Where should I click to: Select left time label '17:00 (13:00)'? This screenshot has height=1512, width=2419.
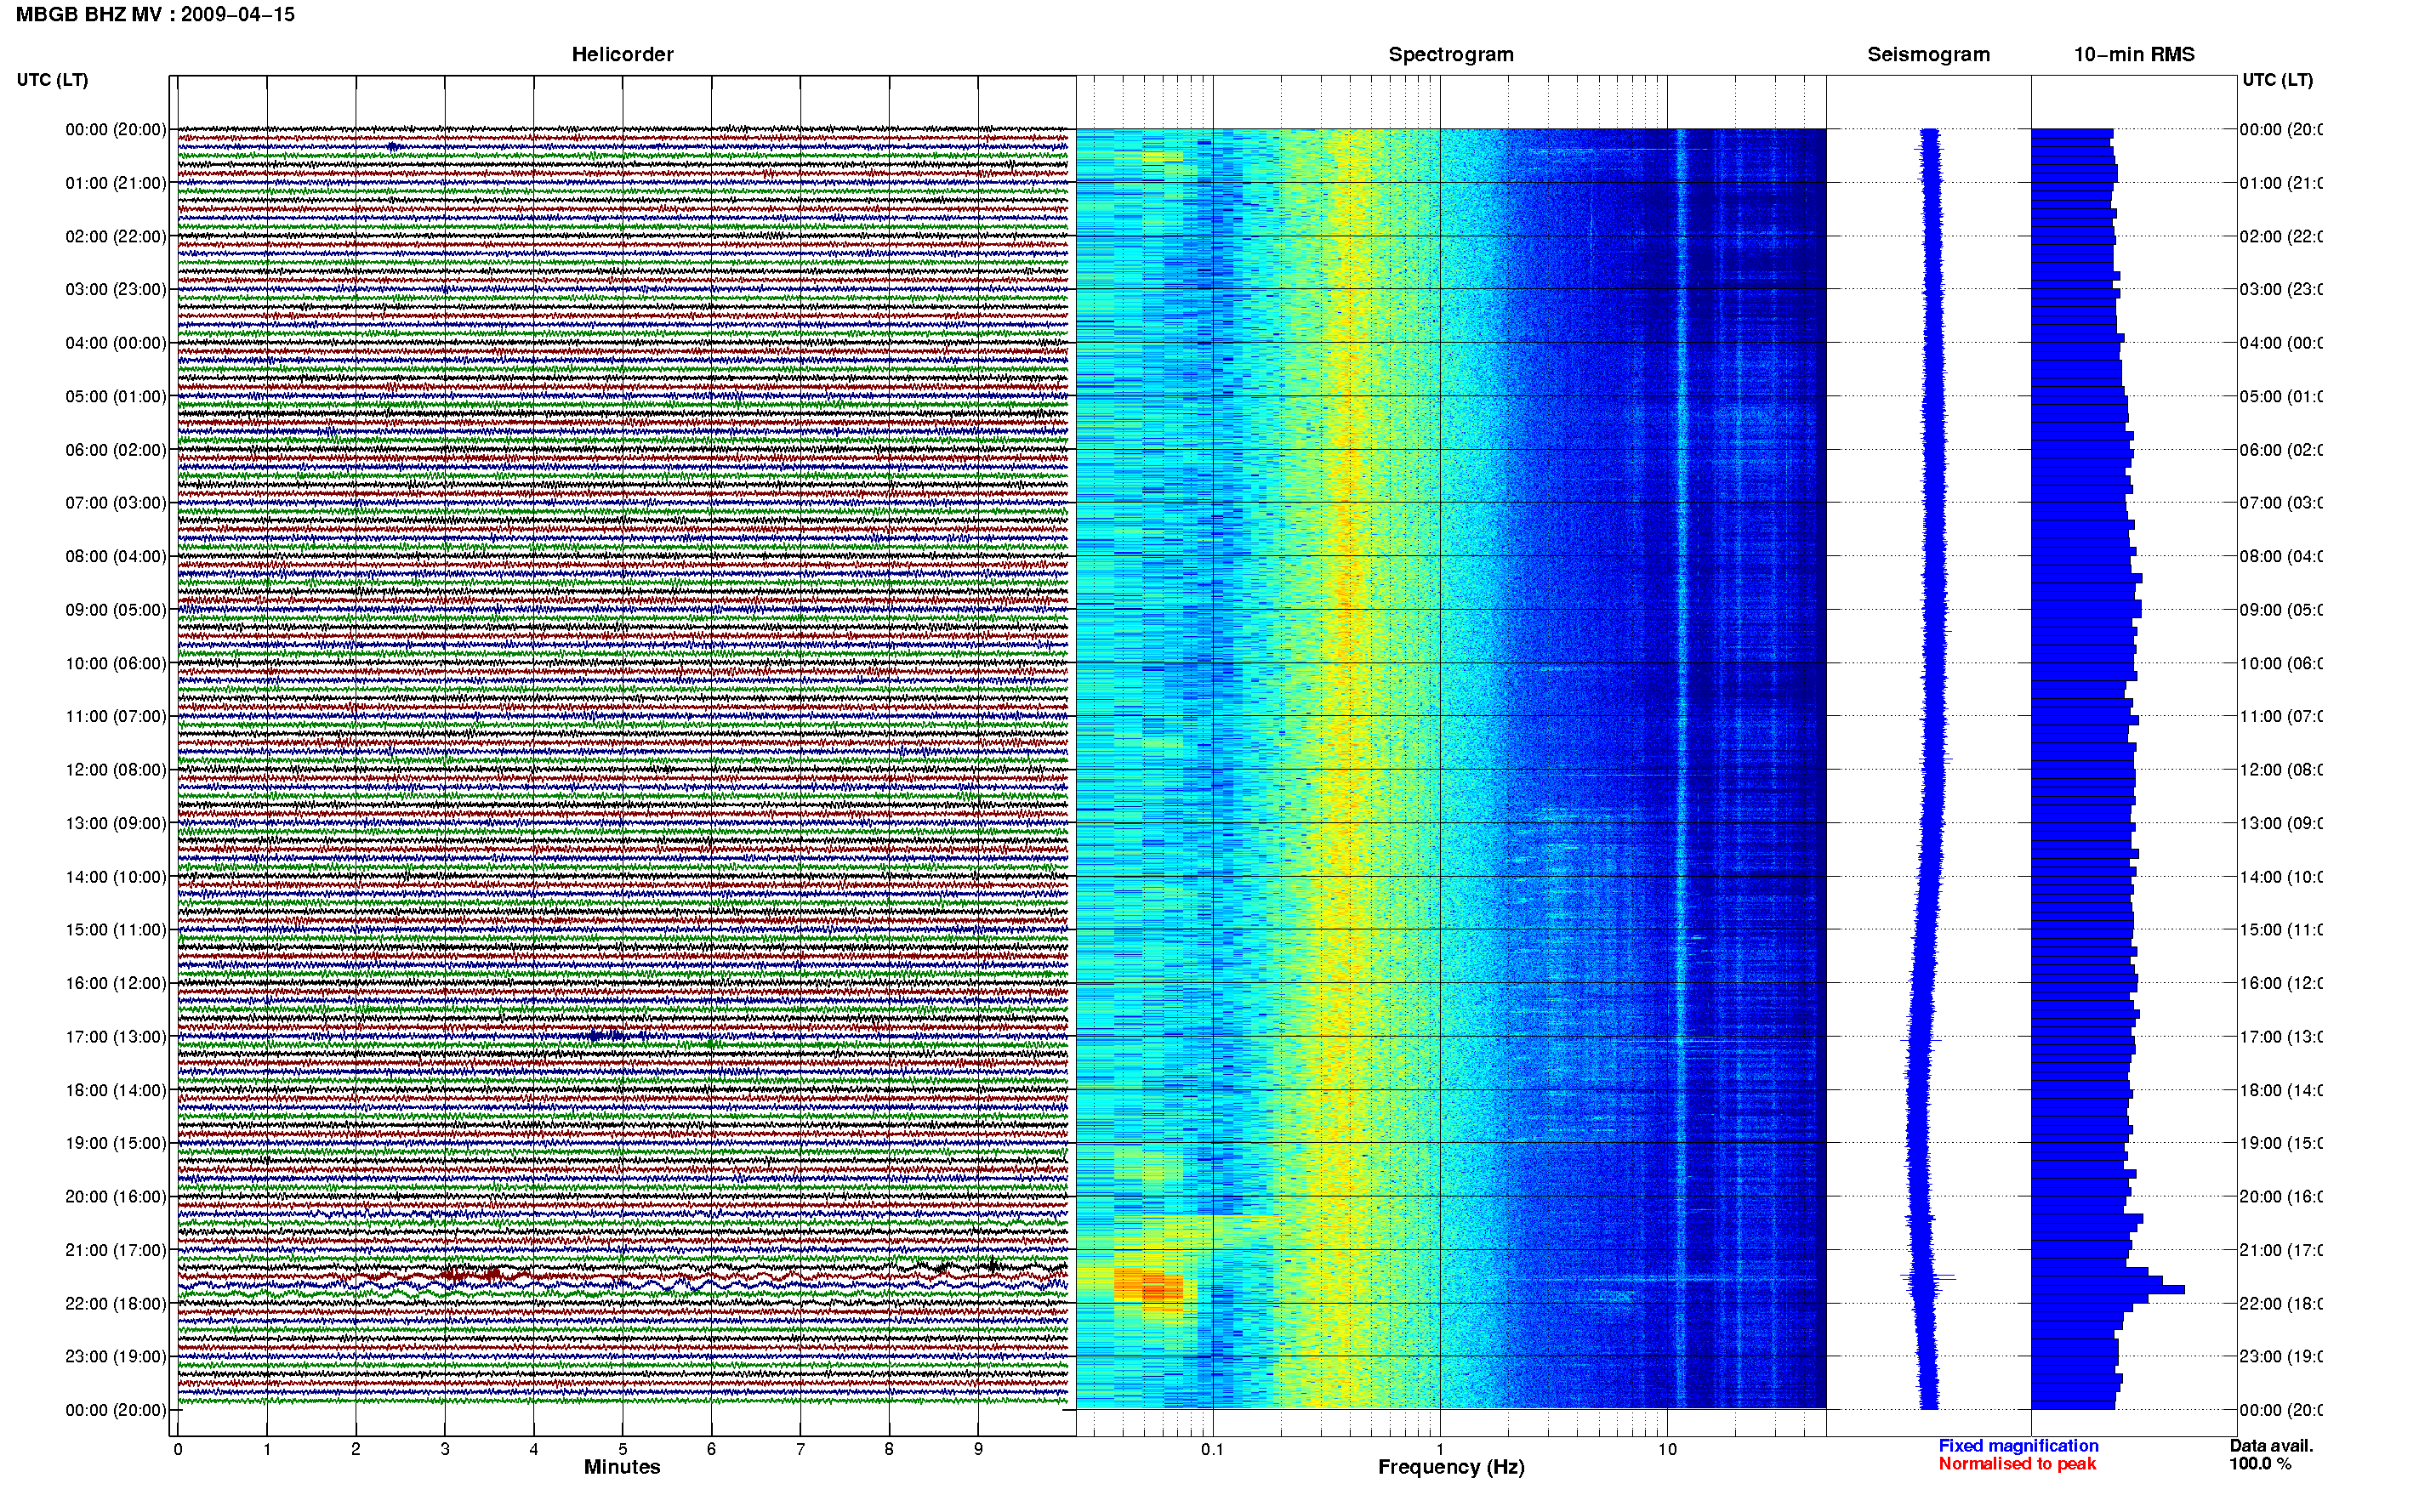tap(116, 1036)
